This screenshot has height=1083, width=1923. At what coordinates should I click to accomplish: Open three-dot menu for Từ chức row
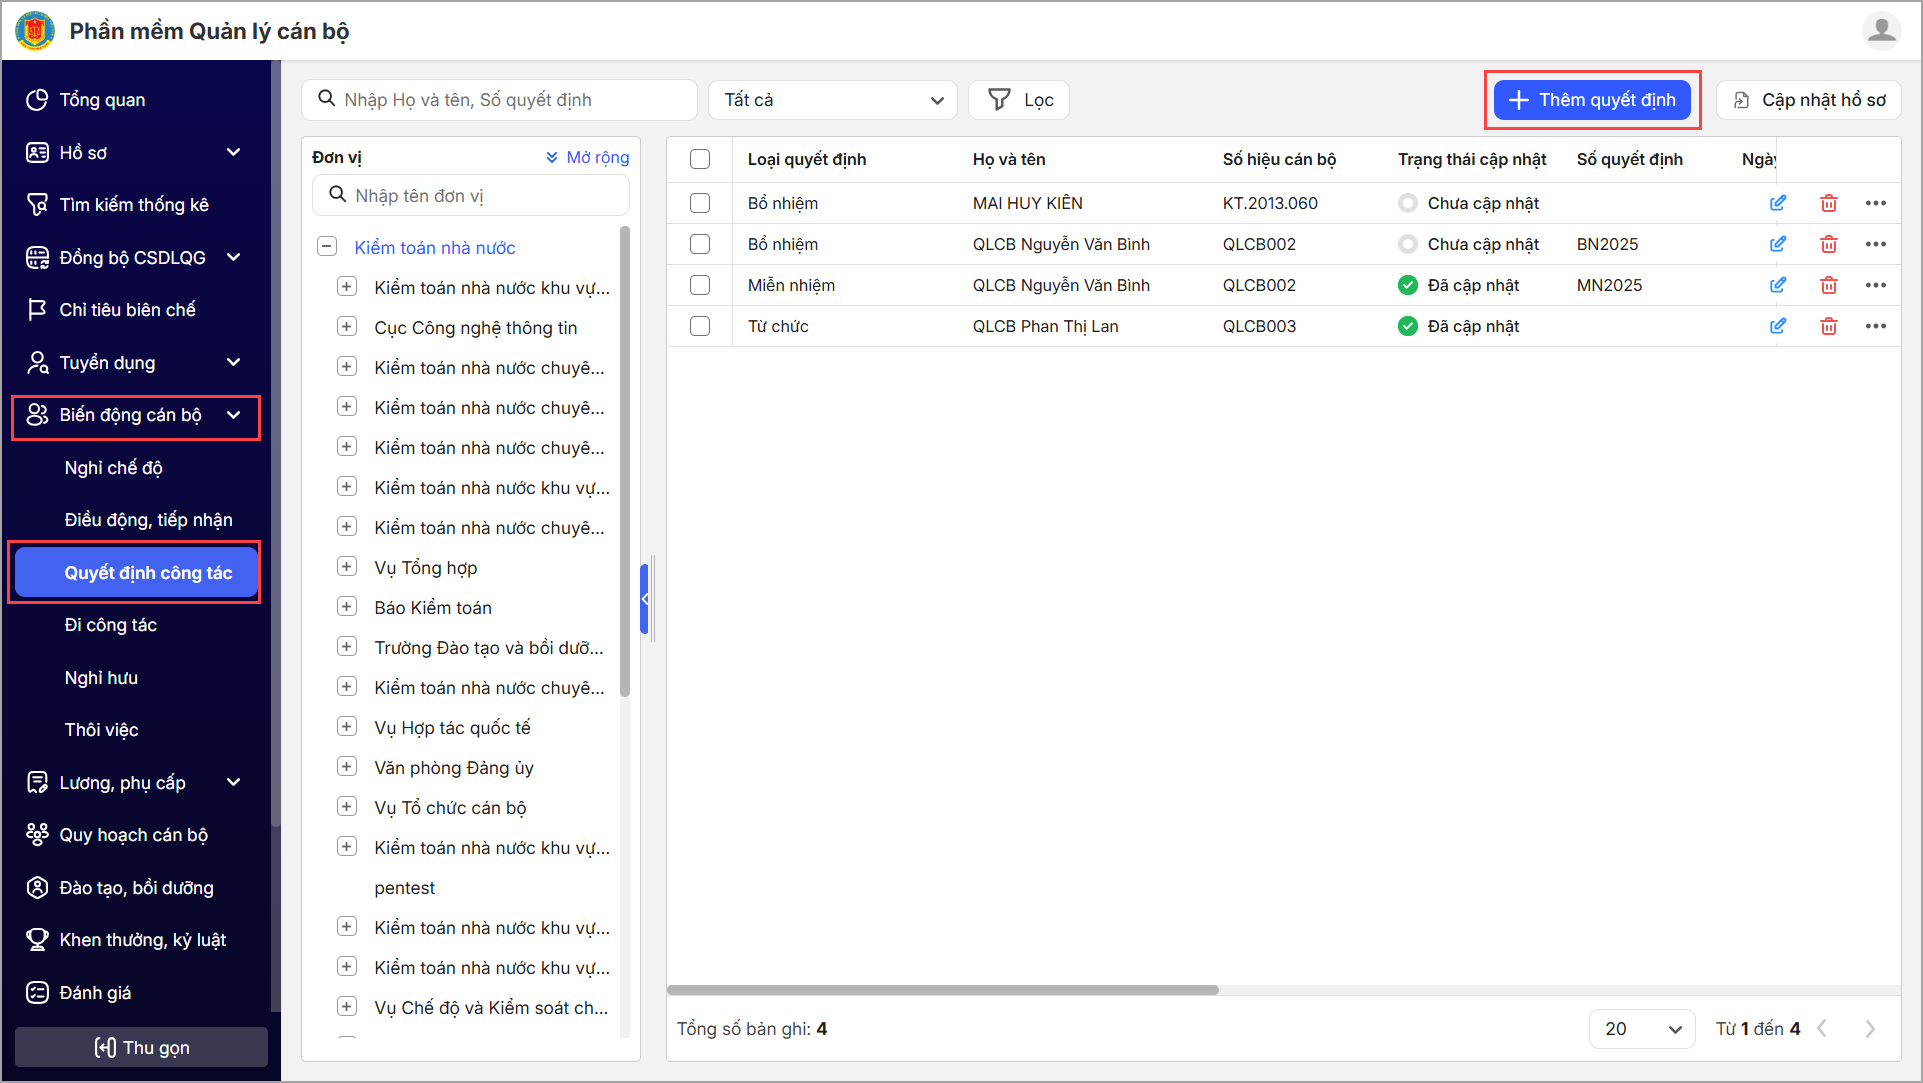pyautogui.click(x=1875, y=326)
